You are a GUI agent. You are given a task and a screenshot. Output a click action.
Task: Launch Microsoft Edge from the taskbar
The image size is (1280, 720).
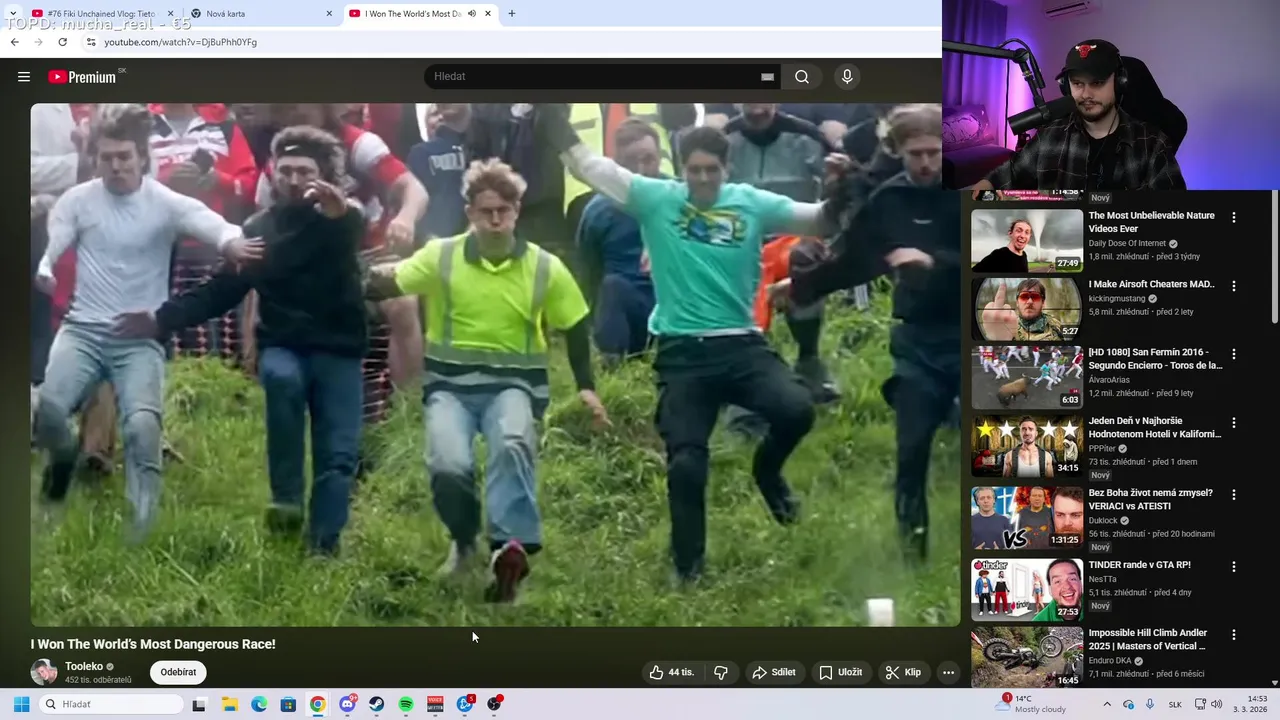259,704
